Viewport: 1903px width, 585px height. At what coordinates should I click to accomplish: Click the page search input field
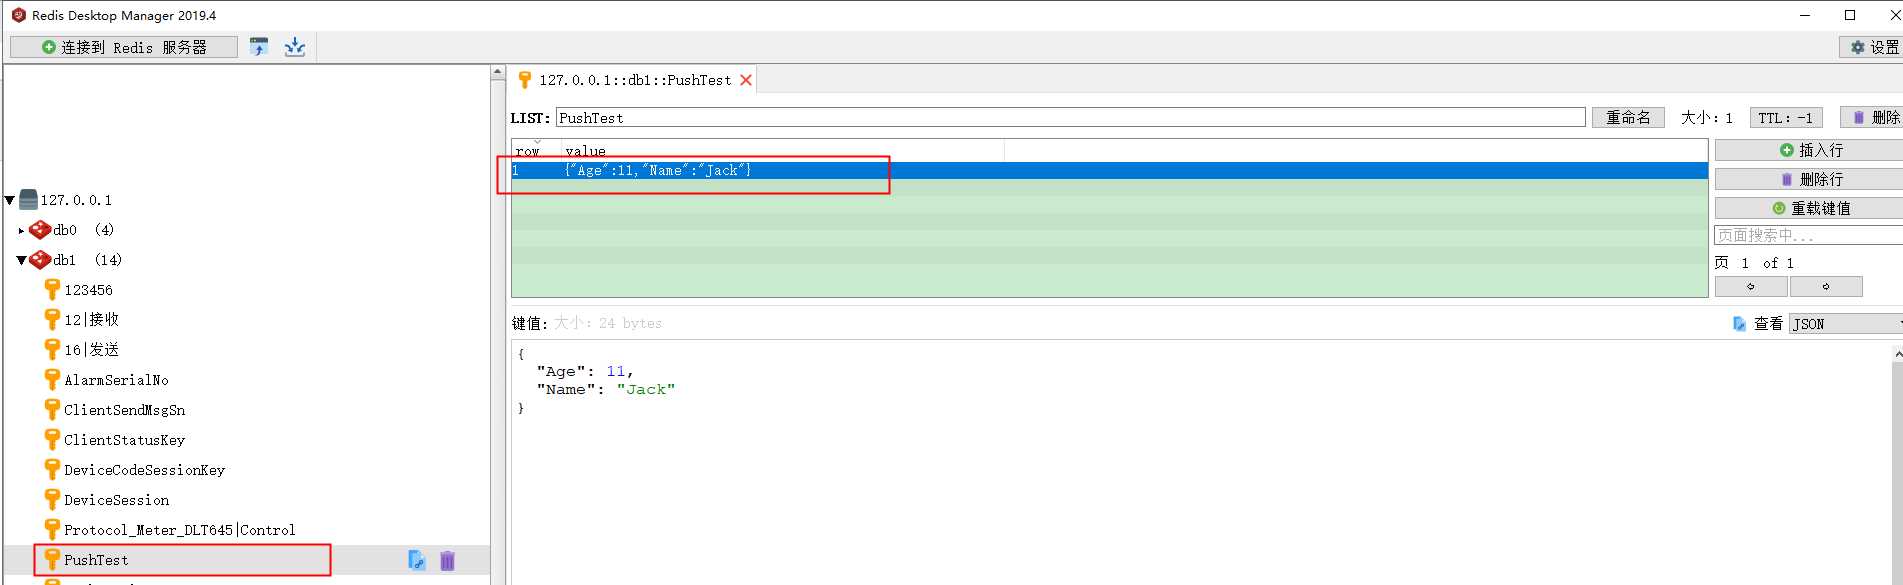tap(1809, 236)
